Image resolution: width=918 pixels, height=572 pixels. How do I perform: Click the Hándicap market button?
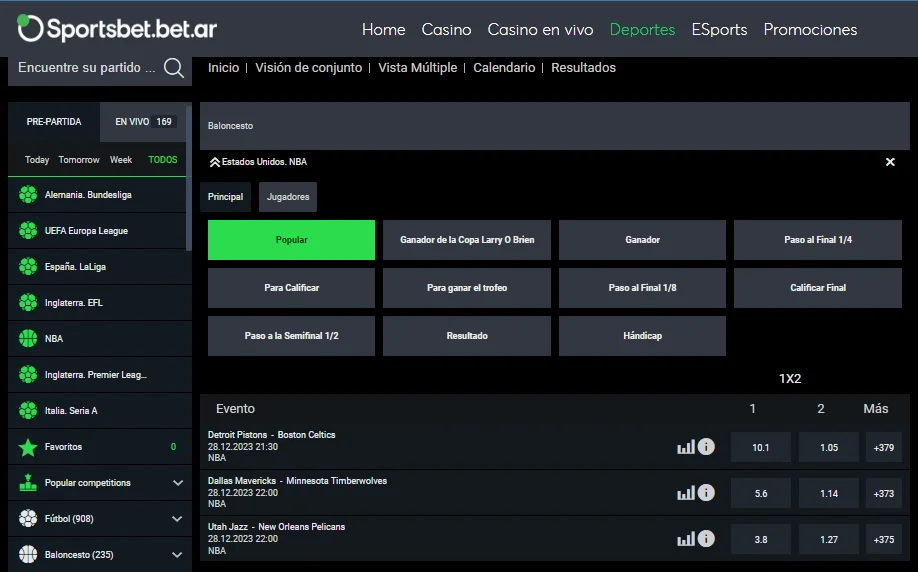[x=642, y=336]
